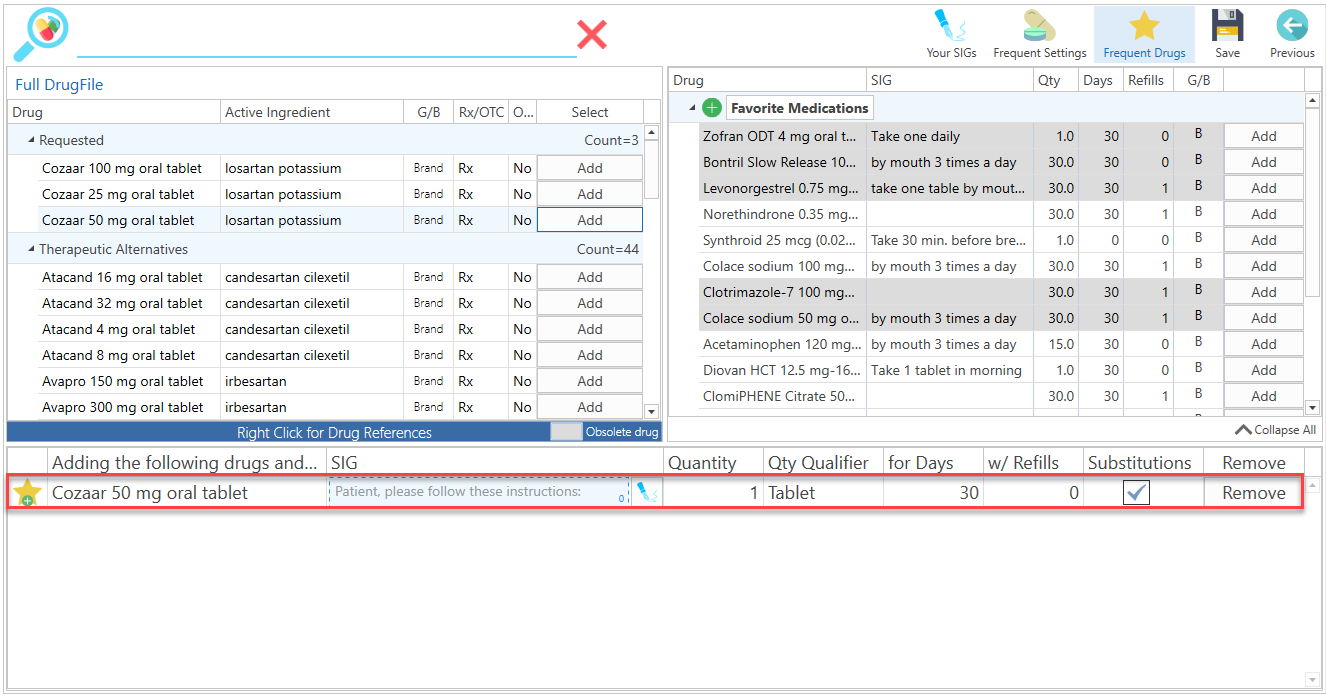Open Frequent Settings

pos(1039,34)
